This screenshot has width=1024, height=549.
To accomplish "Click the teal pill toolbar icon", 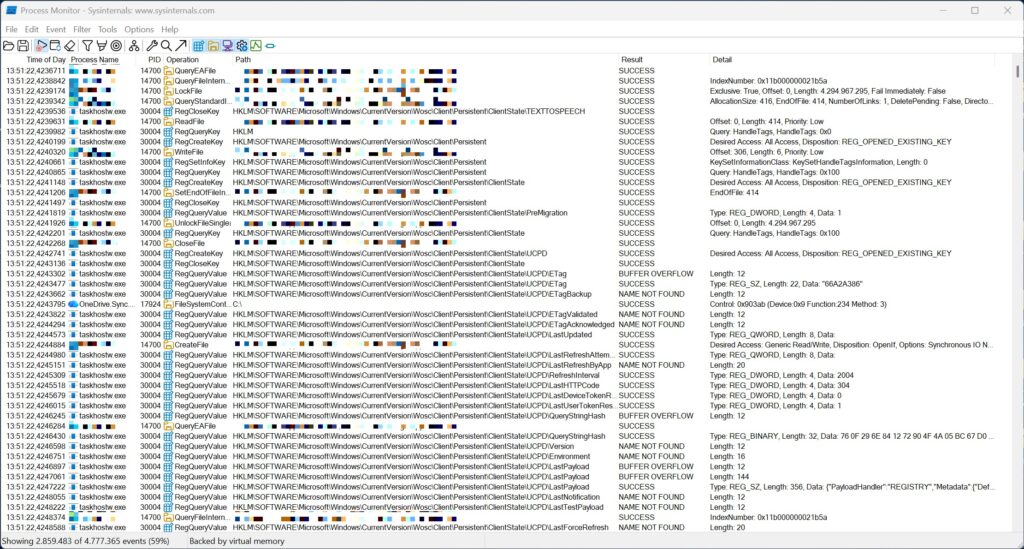I will pyautogui.click(x=270, y=46).
